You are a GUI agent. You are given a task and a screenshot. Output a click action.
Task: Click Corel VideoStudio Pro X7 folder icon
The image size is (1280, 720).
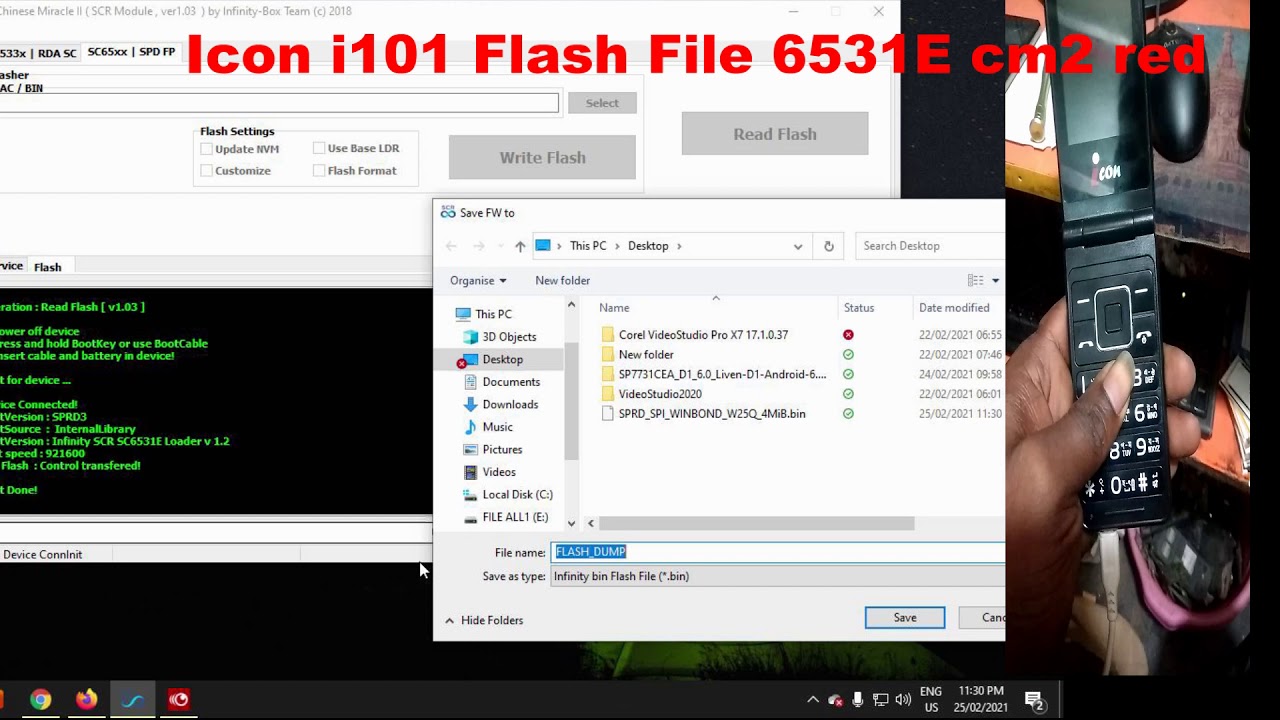[x=607, y=335]
